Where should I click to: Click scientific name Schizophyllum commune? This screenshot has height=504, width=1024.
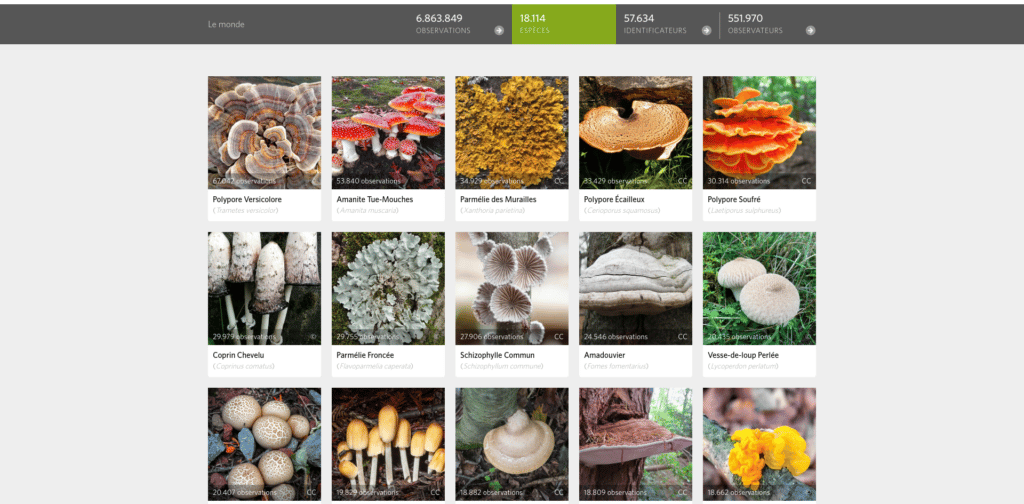502,366
